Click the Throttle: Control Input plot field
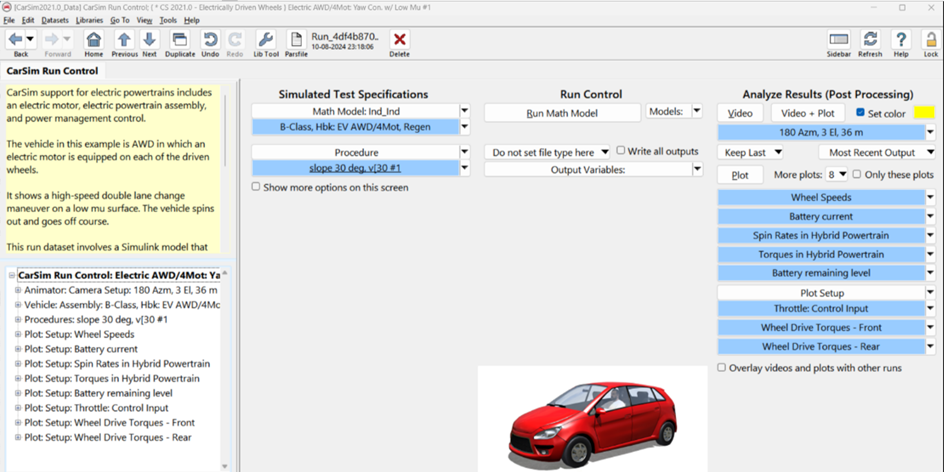This screenshot has width=944, height=472. (821, 308)
